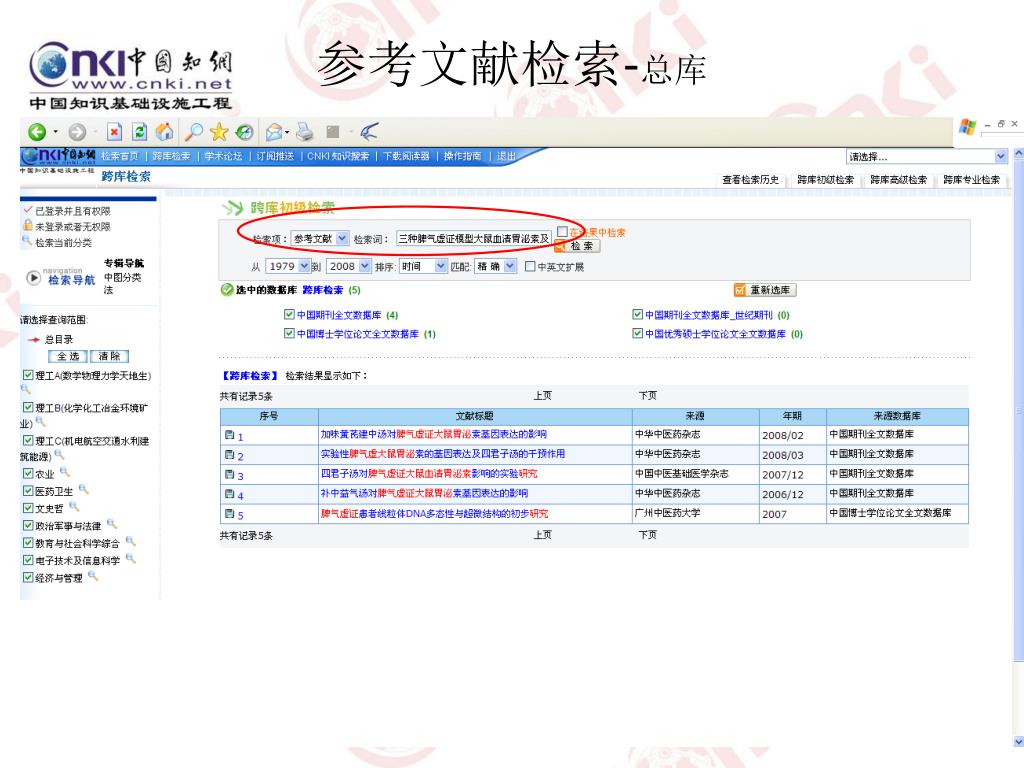Click the 重新选库 button
The width and height of the screenshot is (1024, 768).
[x=765, y=290]
